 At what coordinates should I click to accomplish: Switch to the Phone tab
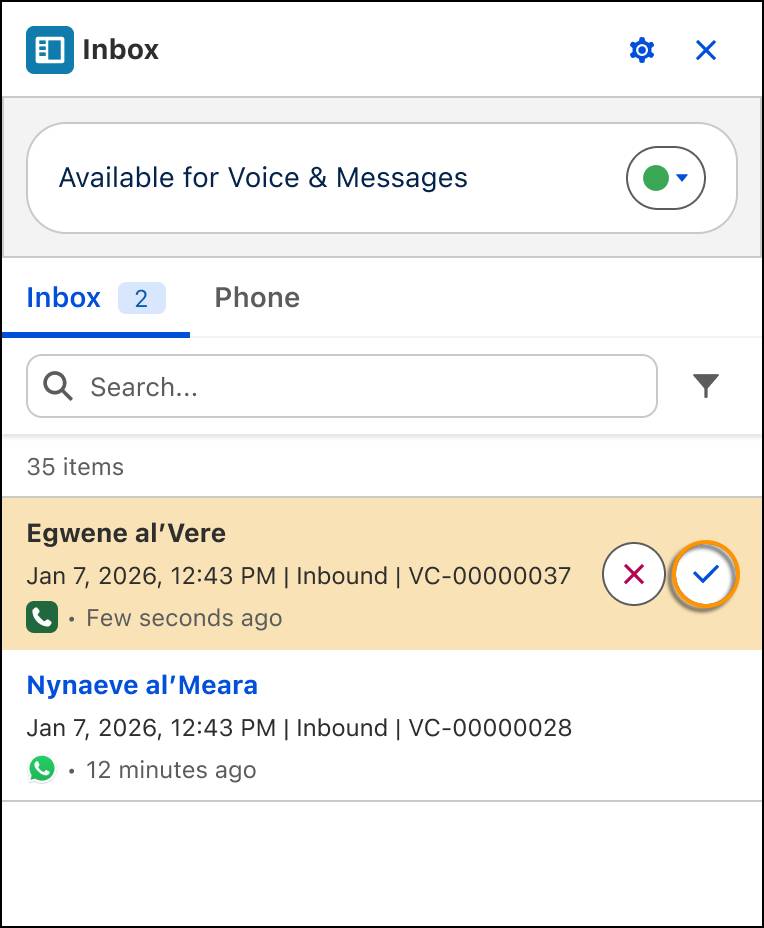pyautogui.click(x=257, y=298)
